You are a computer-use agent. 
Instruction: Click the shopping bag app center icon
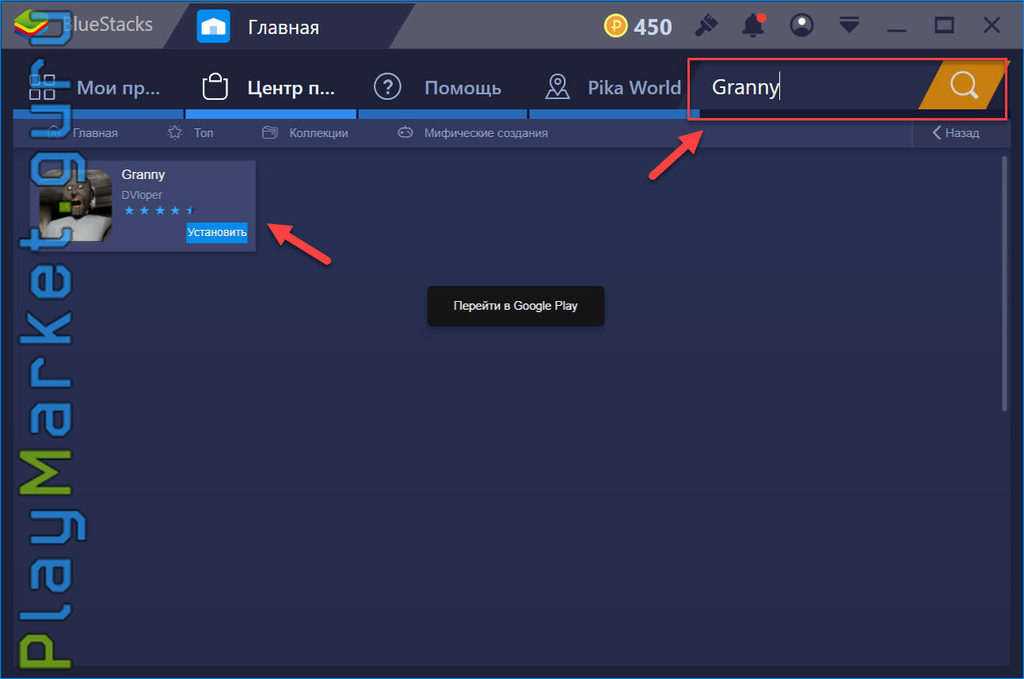point(215,86)
